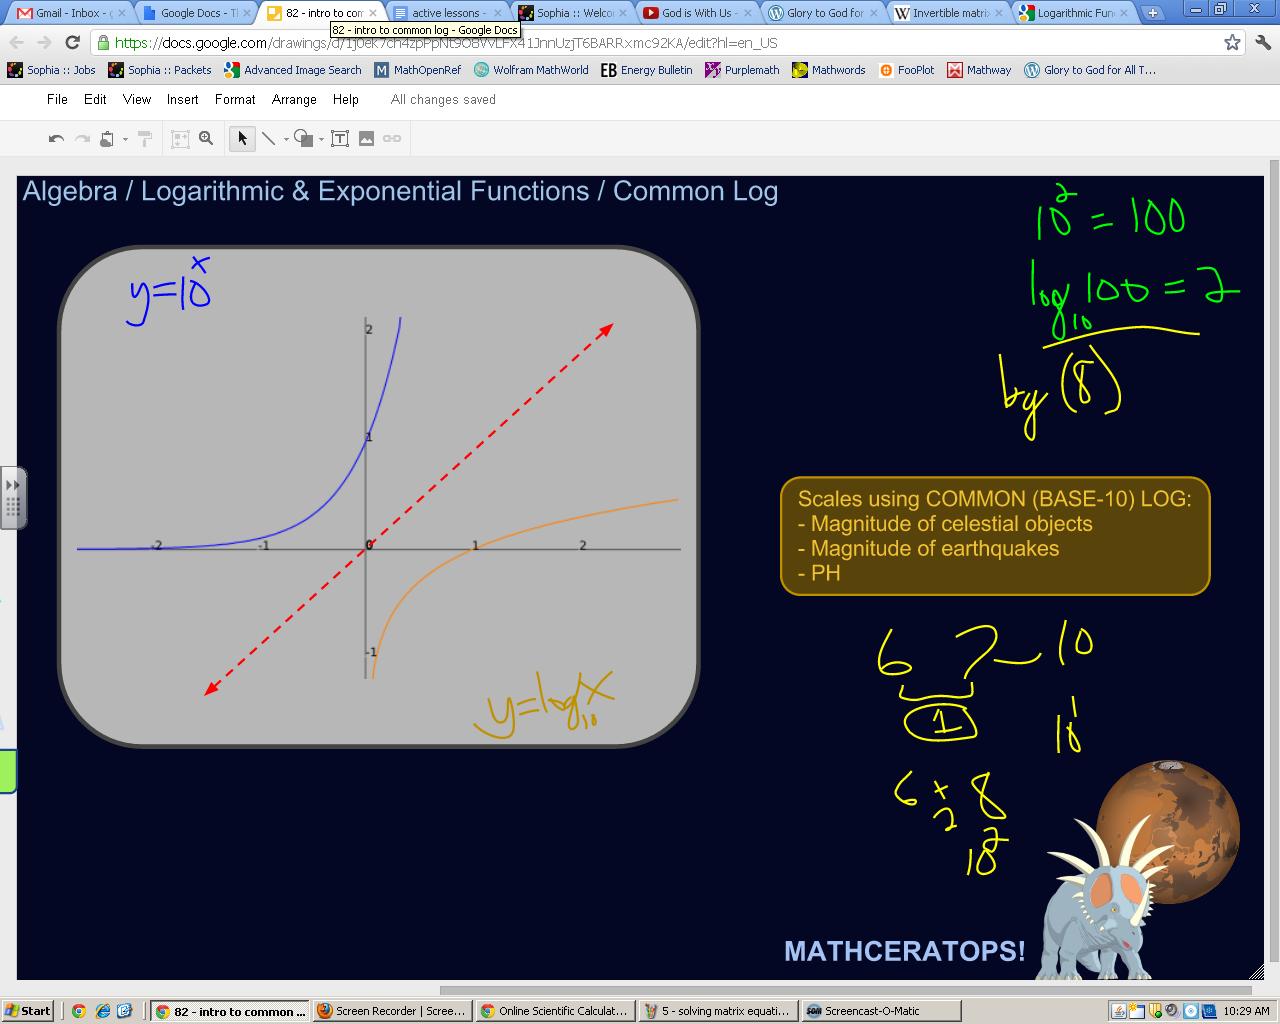Select the zoom magnifier tool

(x=206, y=139)
